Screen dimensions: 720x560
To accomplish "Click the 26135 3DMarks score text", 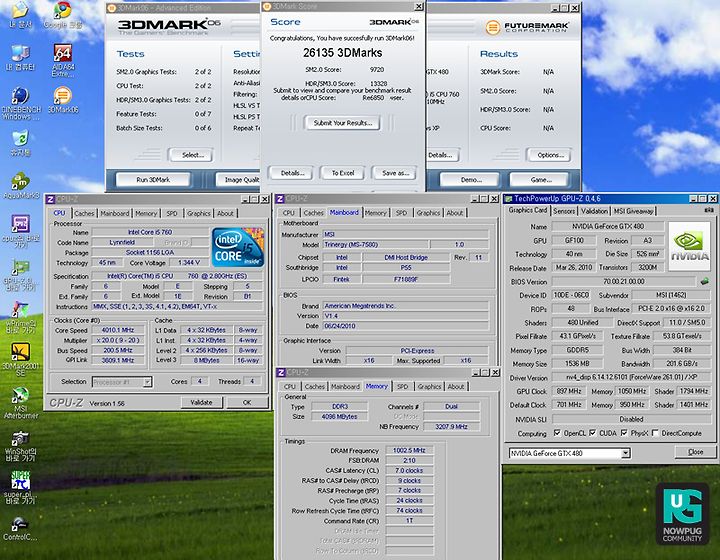I will click(x=343, y=53).
